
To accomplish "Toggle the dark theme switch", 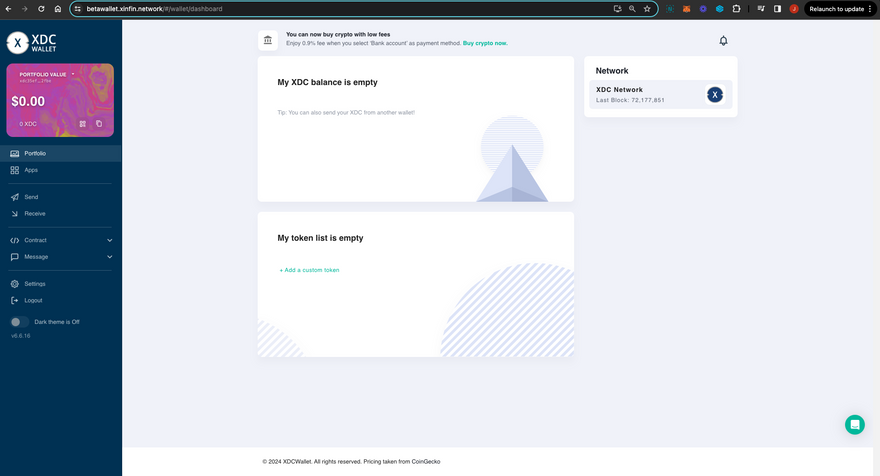I will (18, 322).
